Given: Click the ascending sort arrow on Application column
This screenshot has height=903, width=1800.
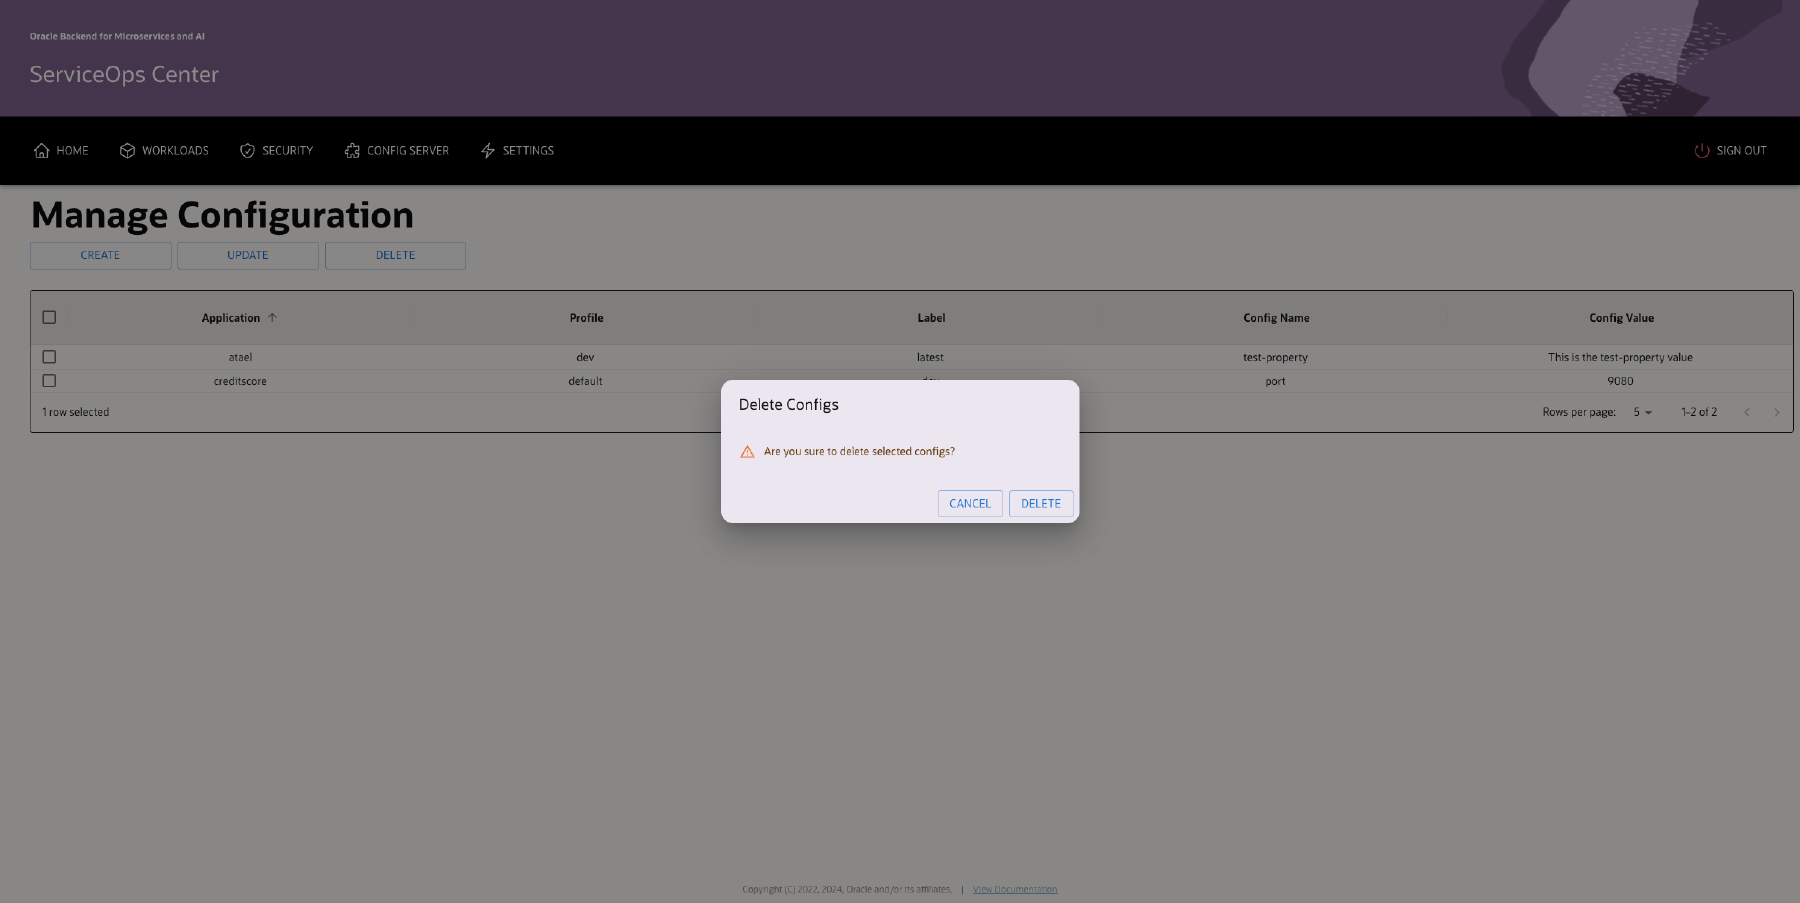Looking at the screenshot, I should pyautogui.click(x=272, y=317).
